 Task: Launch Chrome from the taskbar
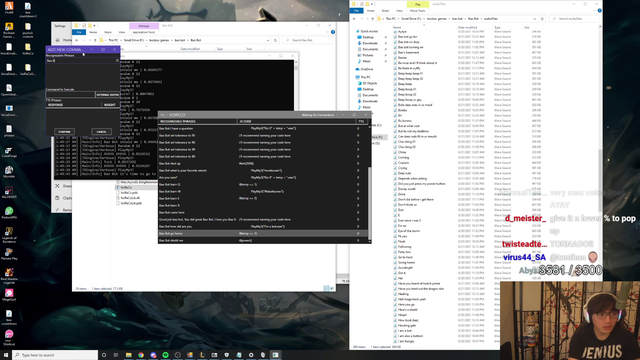coord(140,355)
